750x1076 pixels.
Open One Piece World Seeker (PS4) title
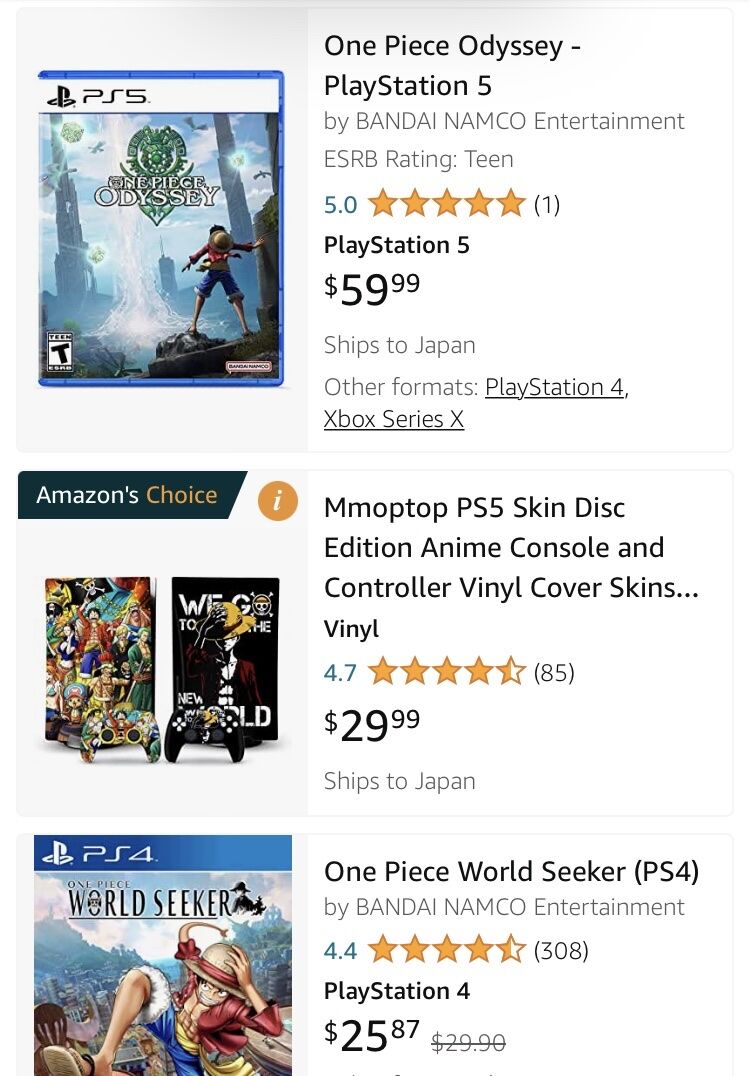coord(511,871)
